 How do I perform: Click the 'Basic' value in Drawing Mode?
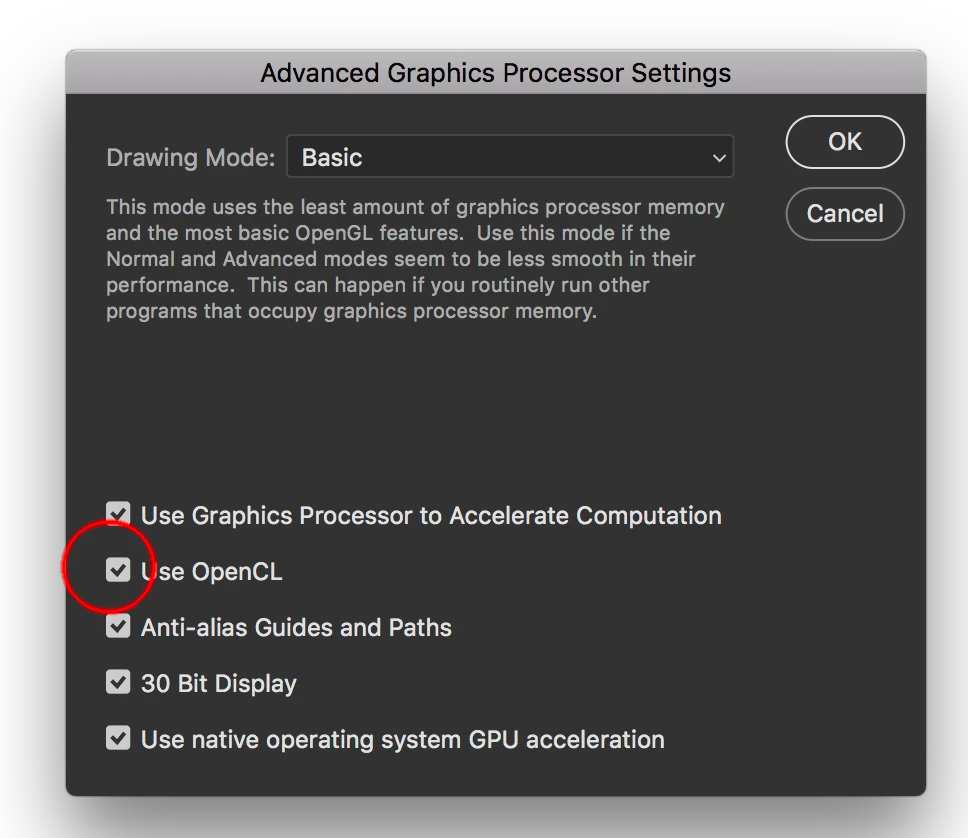click(332, 158)
